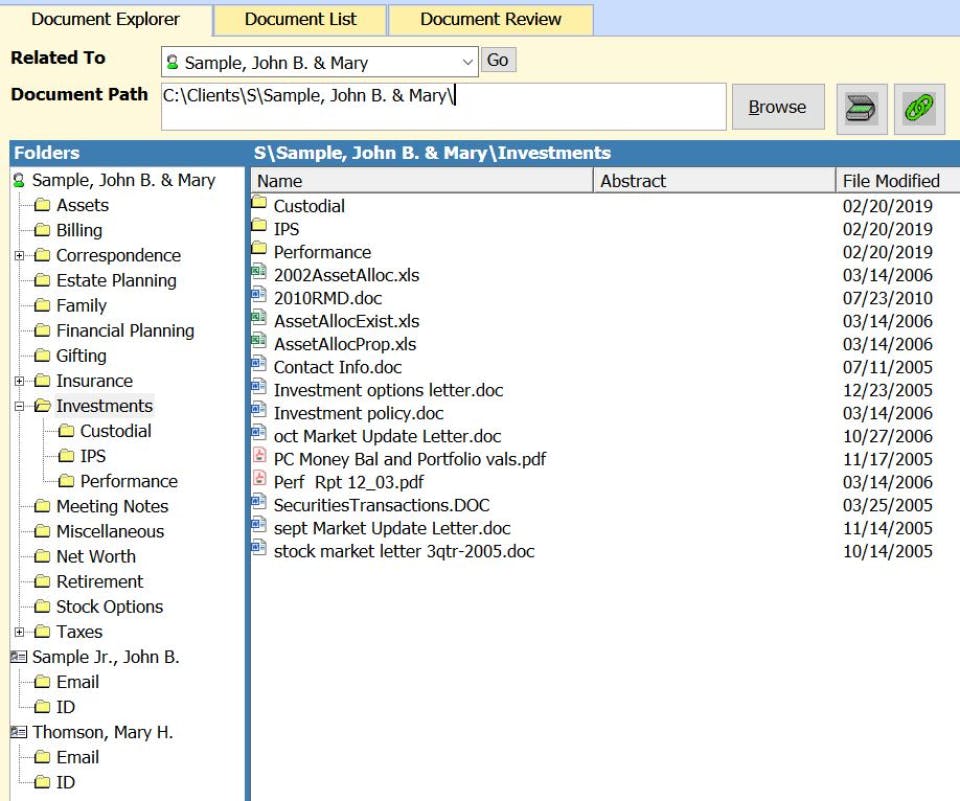Click date 10/14/2005 of stock market letter
This screenshot has height=801, width=960.
887,551
